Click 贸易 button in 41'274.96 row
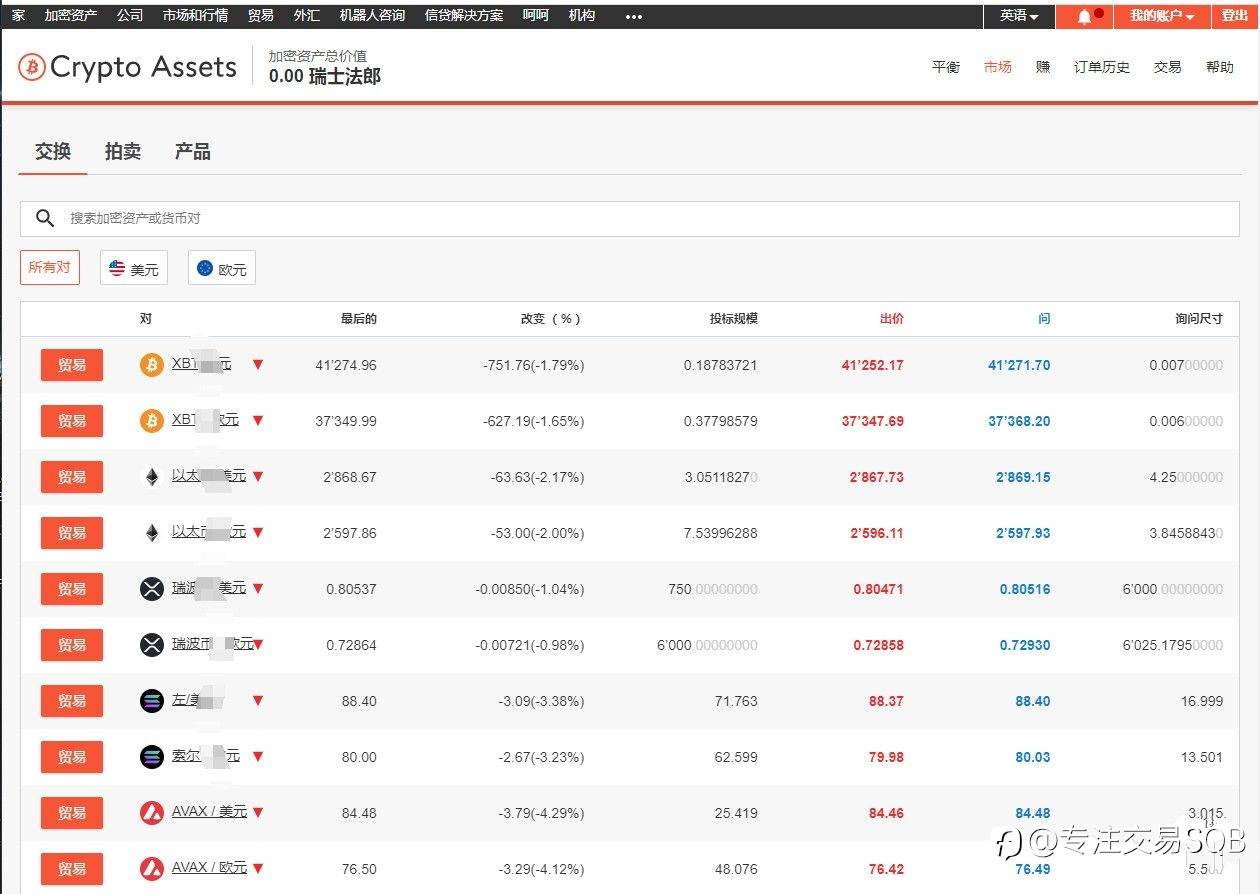This screenshot has height=894, width=1260. point(72,365)
